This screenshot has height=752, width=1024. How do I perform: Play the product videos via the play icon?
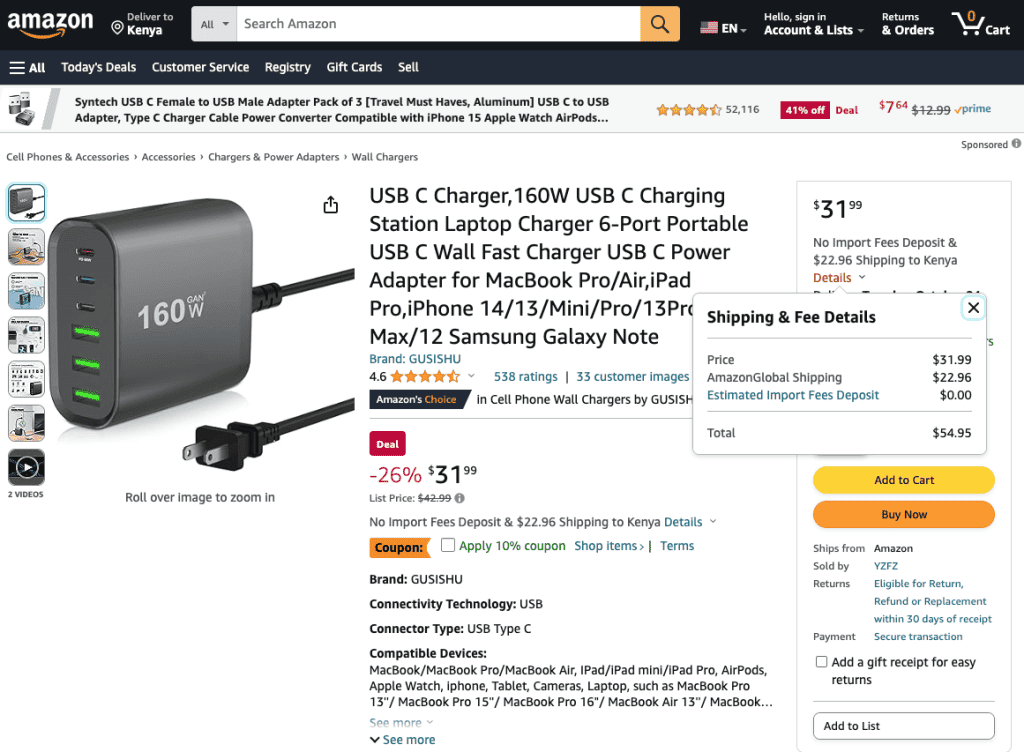pyautogui.click(x=26, y=466)
